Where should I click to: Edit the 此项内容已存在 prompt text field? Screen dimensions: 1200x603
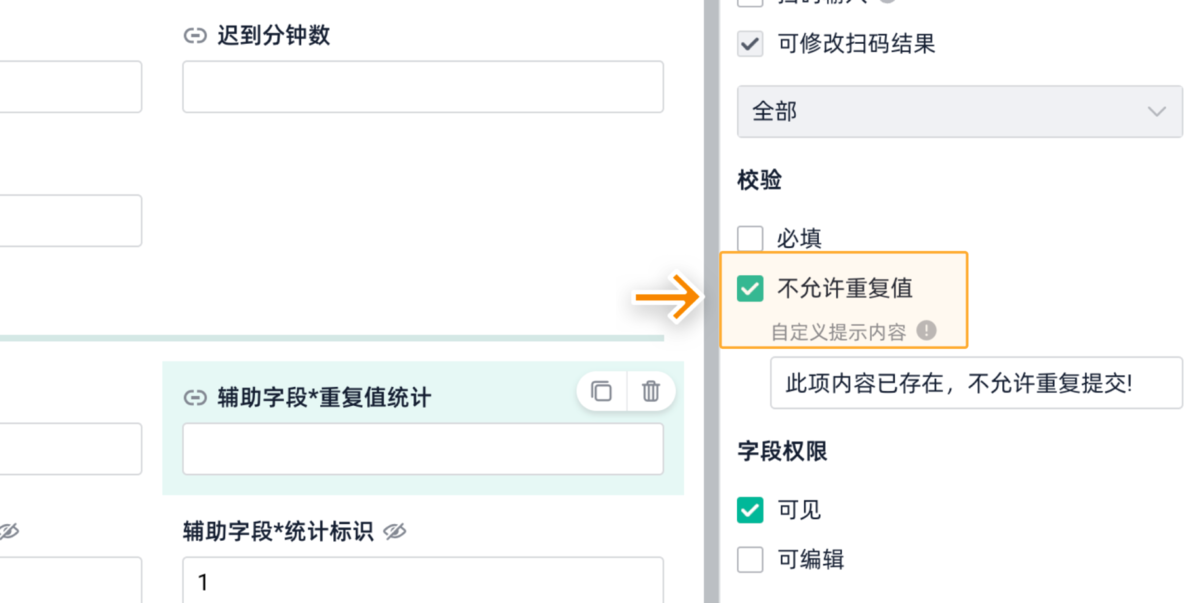coord(975,383)
